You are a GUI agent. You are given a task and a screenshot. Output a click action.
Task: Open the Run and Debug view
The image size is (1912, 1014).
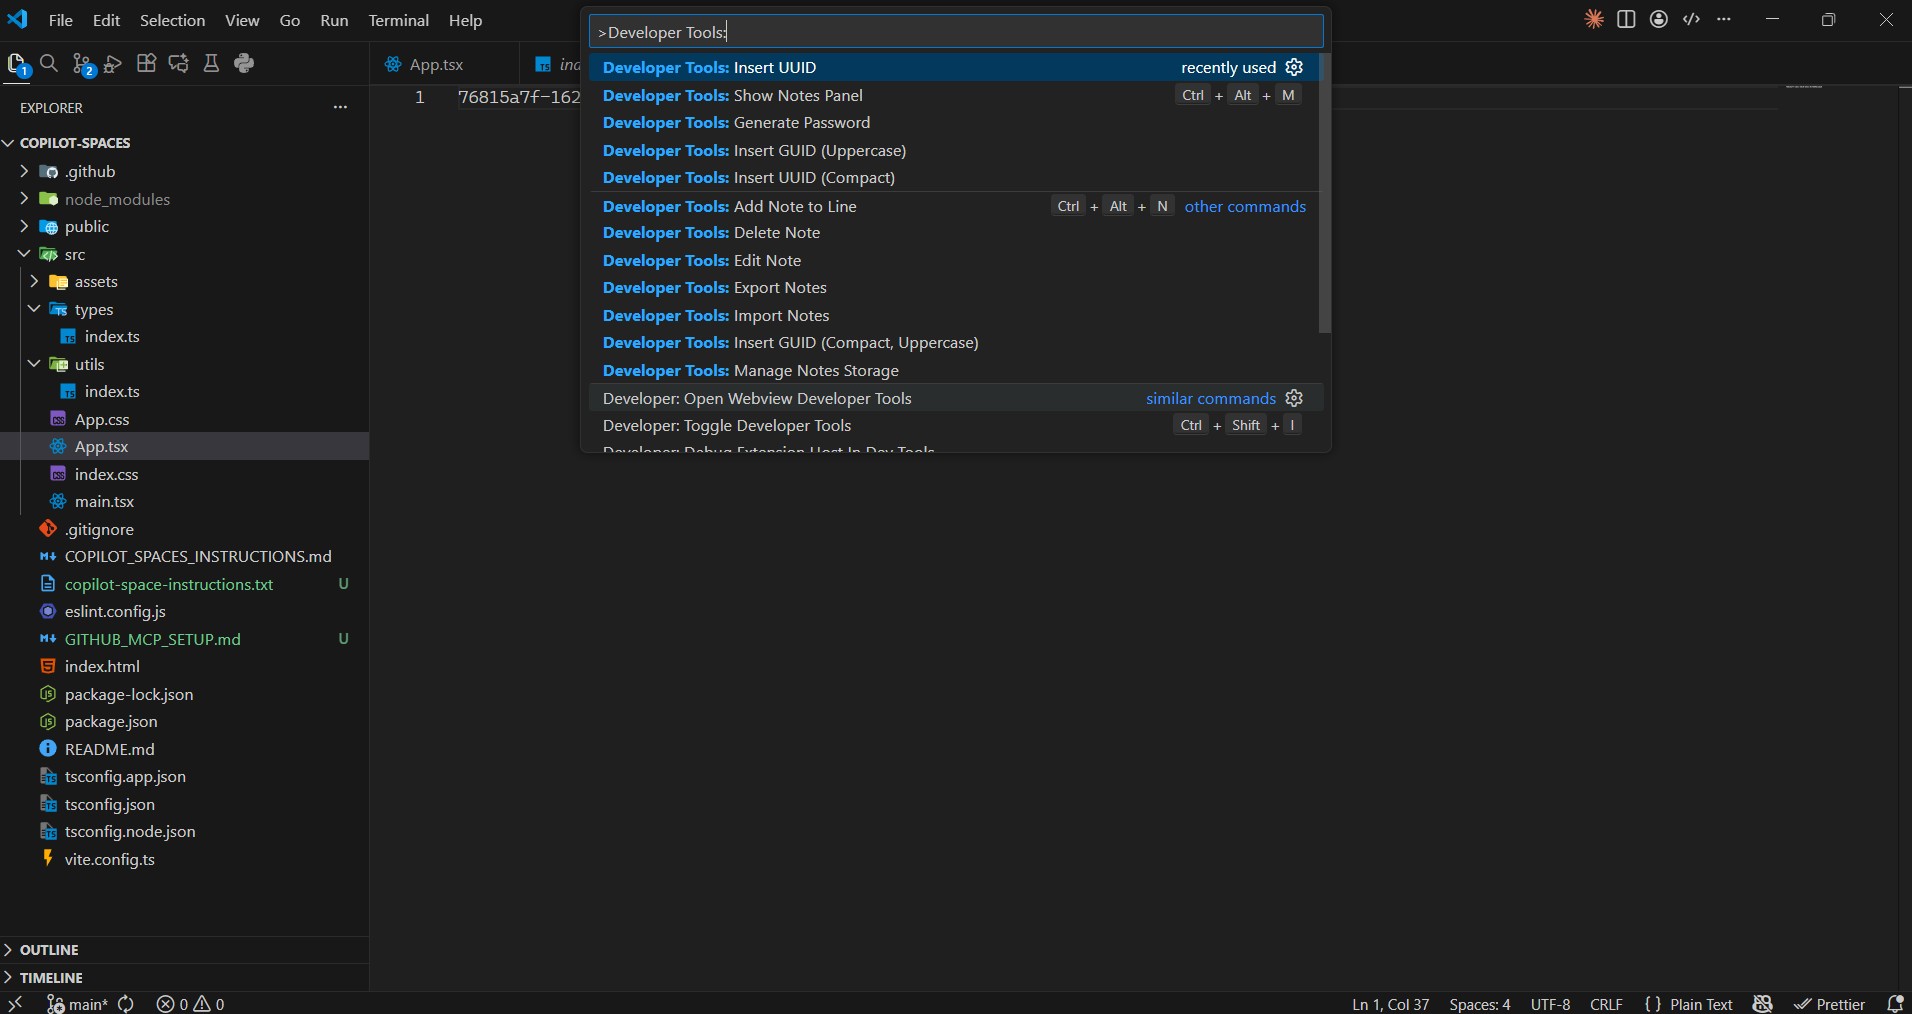[x=113, y=64]
